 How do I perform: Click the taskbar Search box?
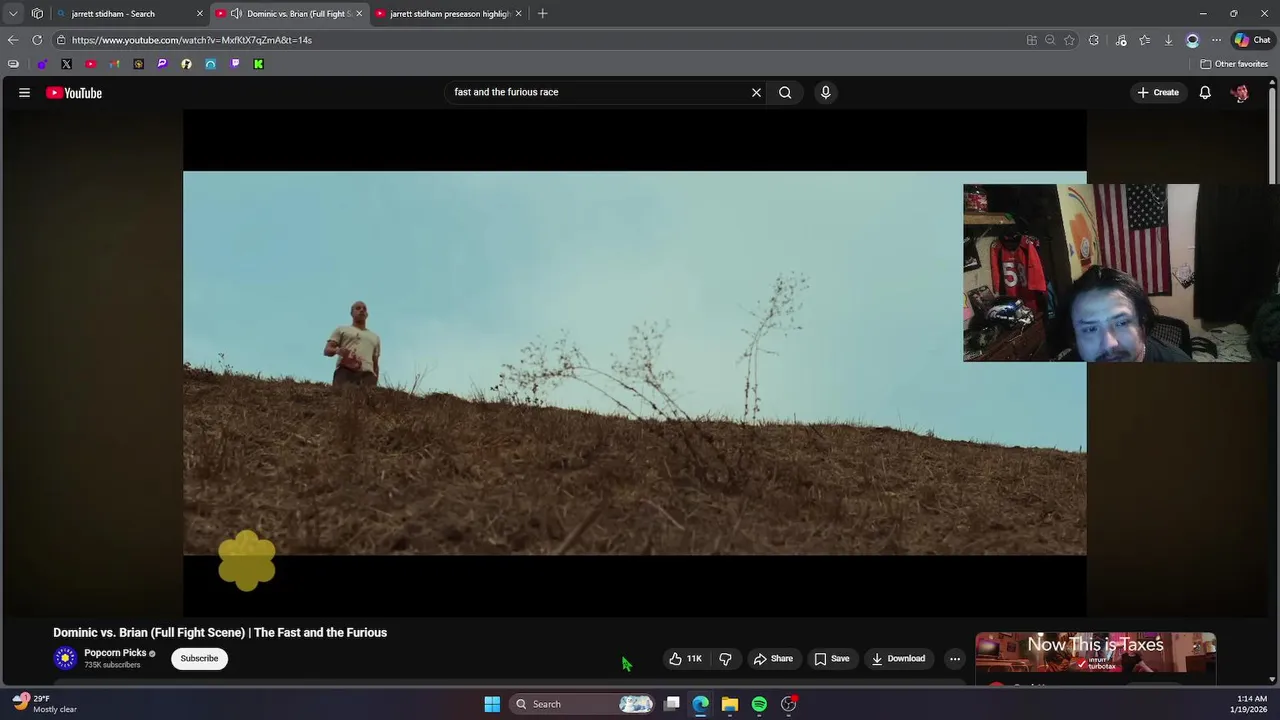tap(582, 704)
